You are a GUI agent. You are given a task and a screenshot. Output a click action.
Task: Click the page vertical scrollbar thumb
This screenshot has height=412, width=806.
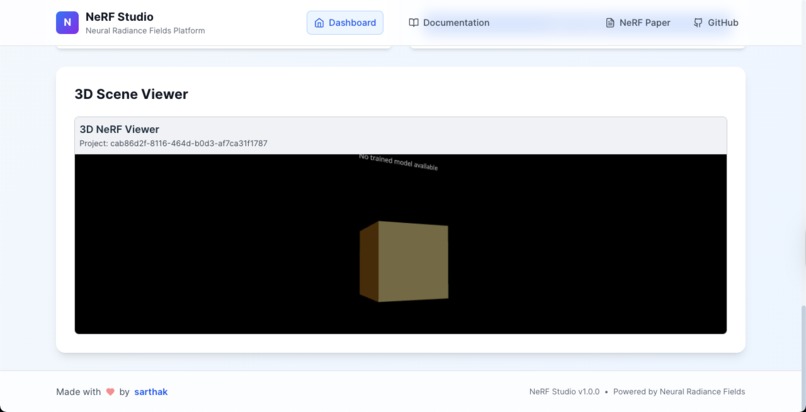point(803,359)
